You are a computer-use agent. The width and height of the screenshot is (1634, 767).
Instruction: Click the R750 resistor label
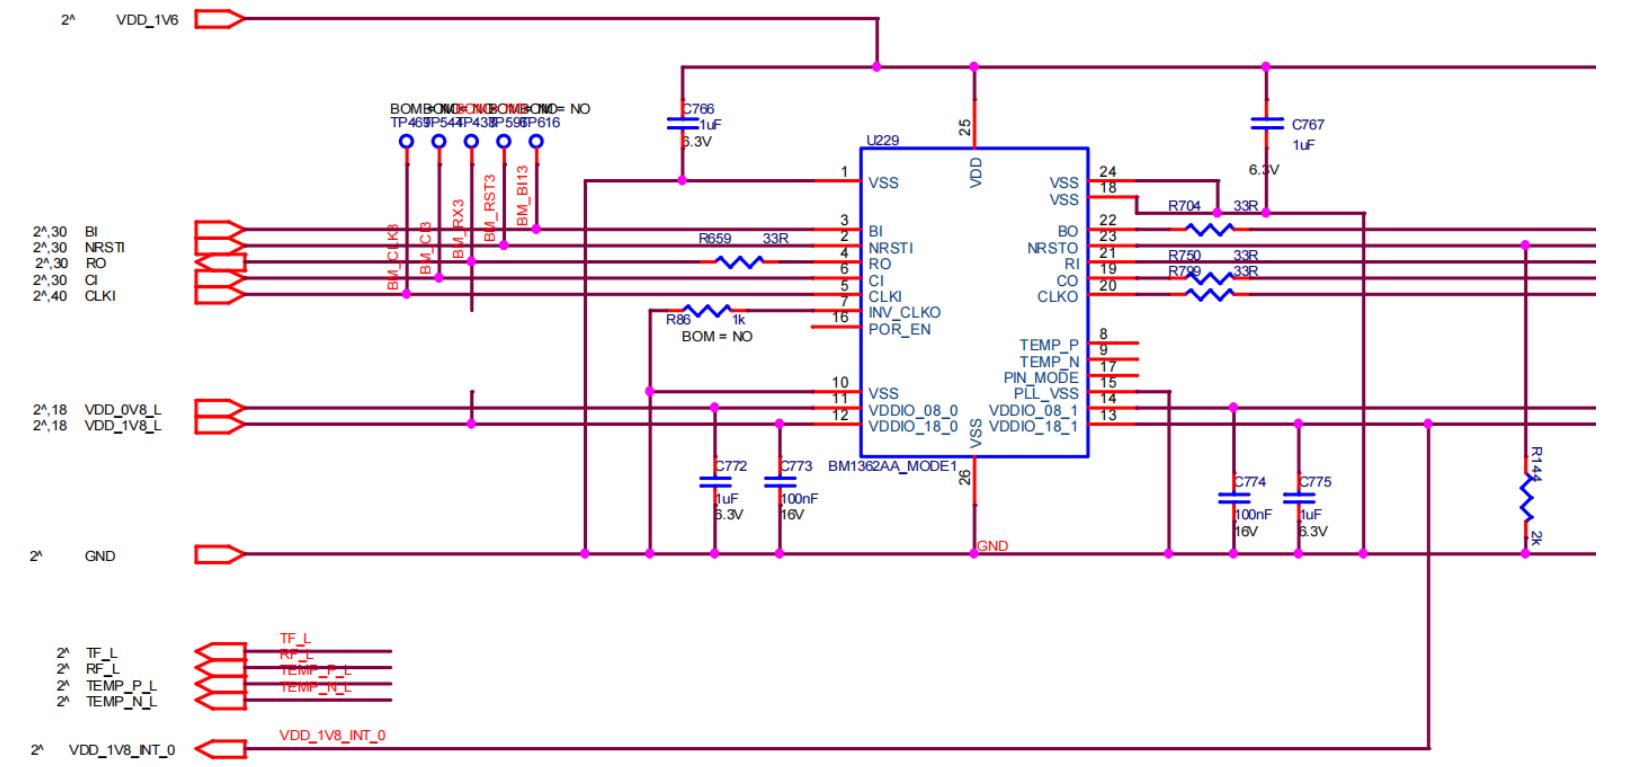point(1184,256)
